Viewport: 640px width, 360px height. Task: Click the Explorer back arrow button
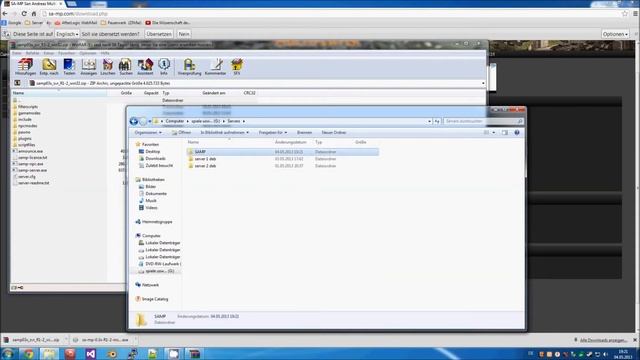coord(133,121)
